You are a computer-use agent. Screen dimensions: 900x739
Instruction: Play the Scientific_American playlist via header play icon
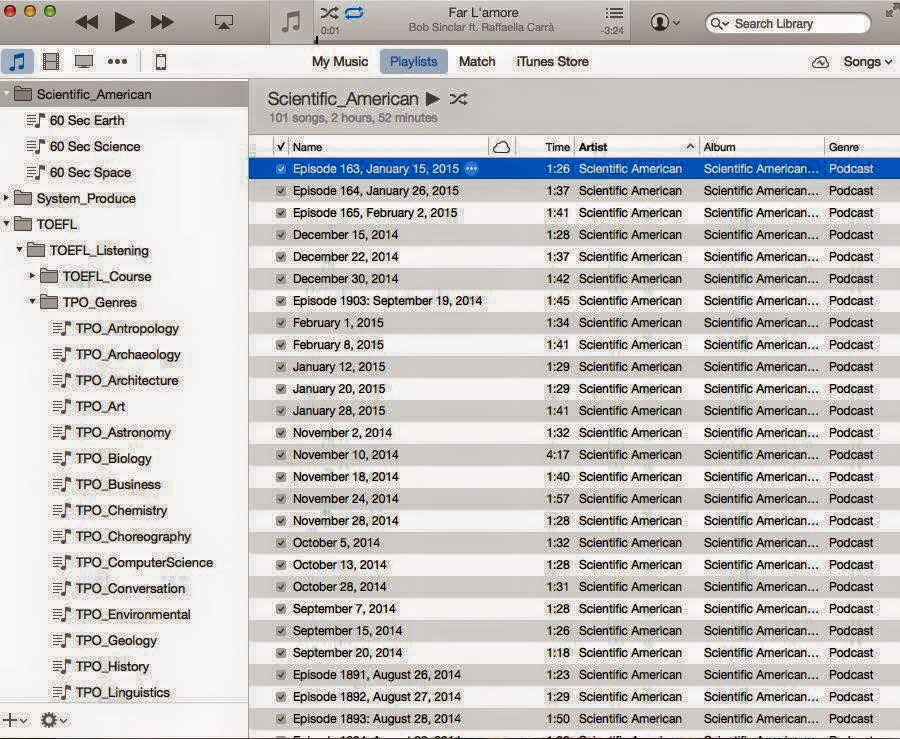coord(433,99)
